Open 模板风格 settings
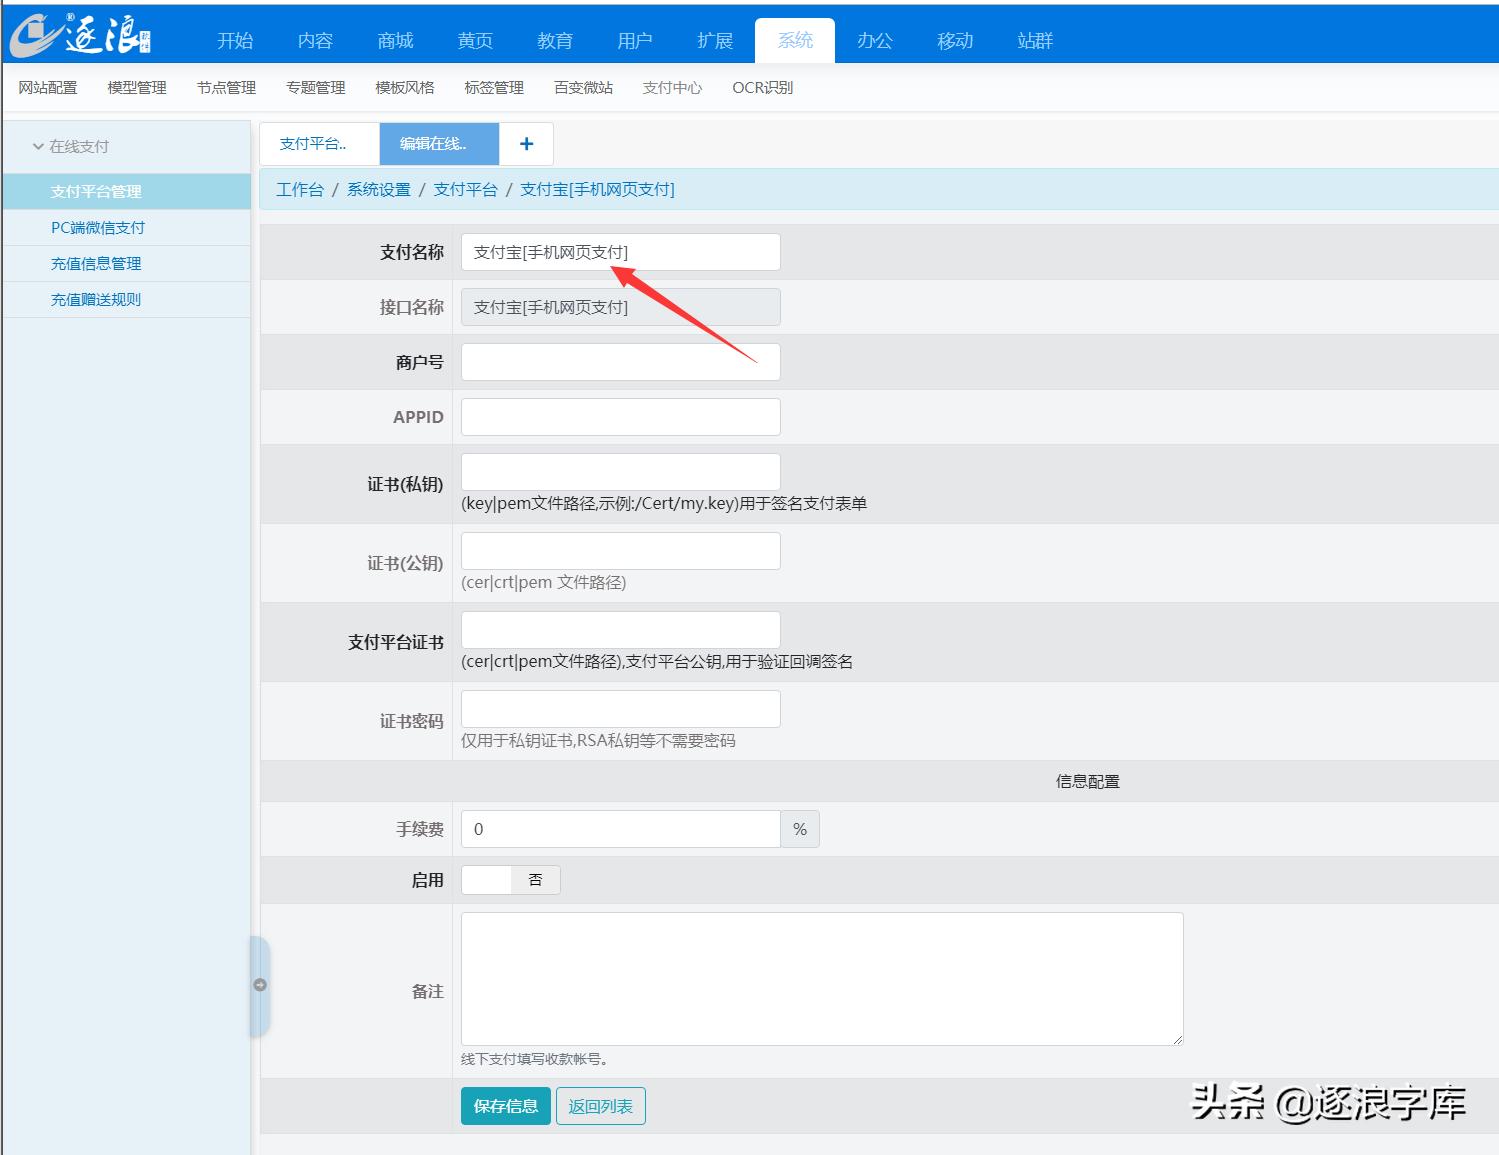 pyautogui.click(x=403, y=88)
